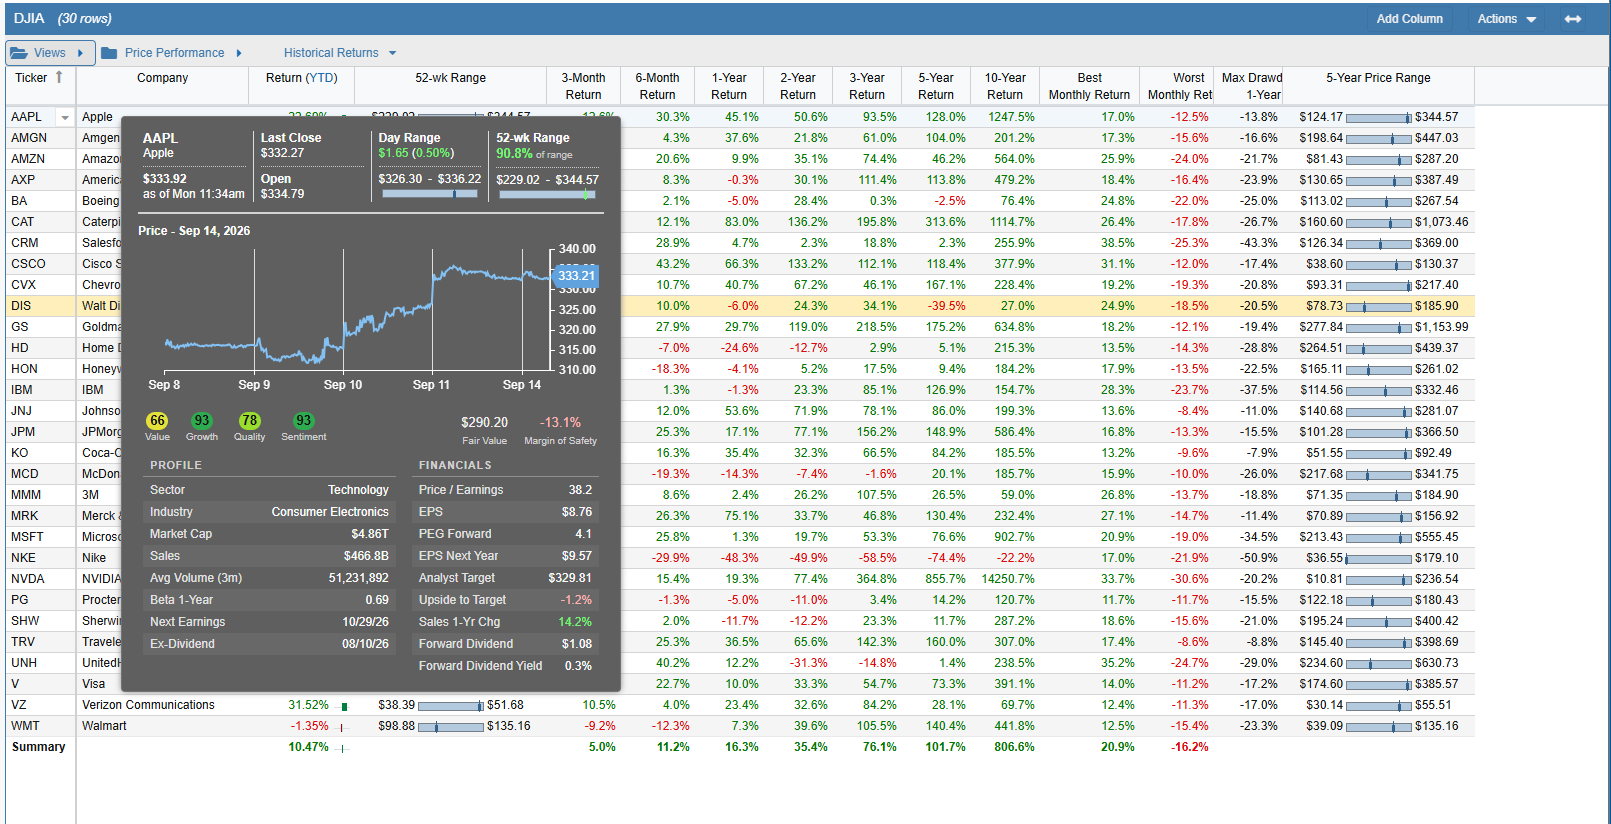
Task: Click Analyst Target $329.81 row
Action: point(506,578)
